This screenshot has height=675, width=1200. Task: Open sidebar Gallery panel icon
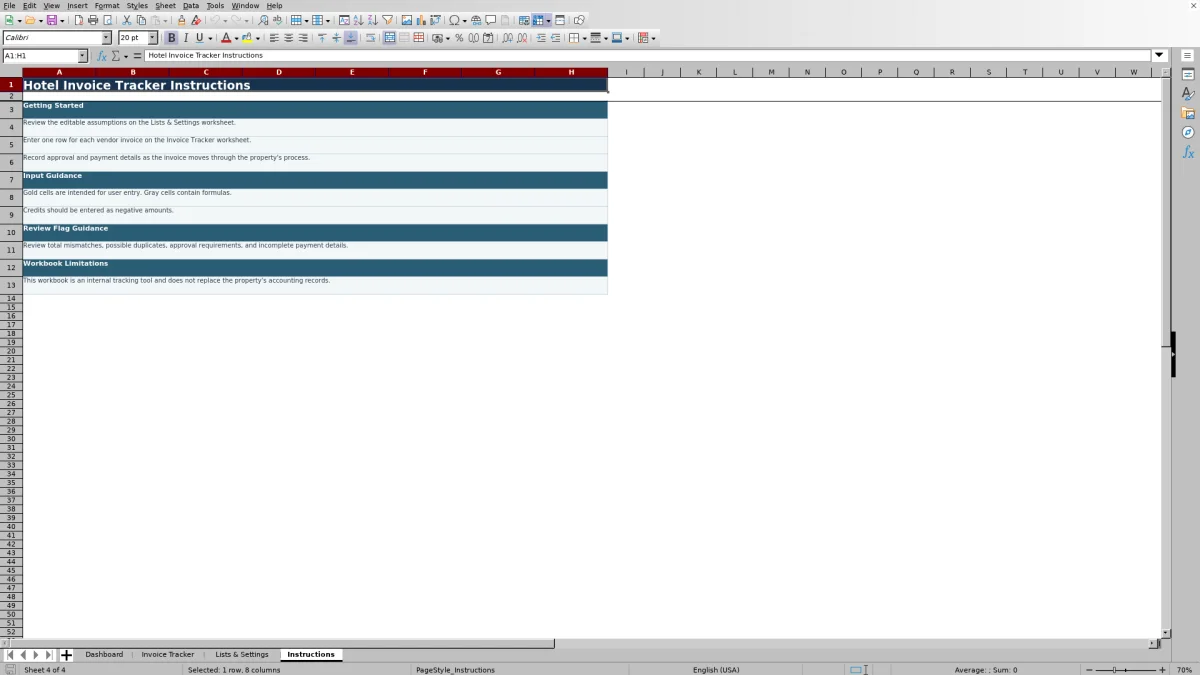pyautogui.click(x=1188, y=113)
